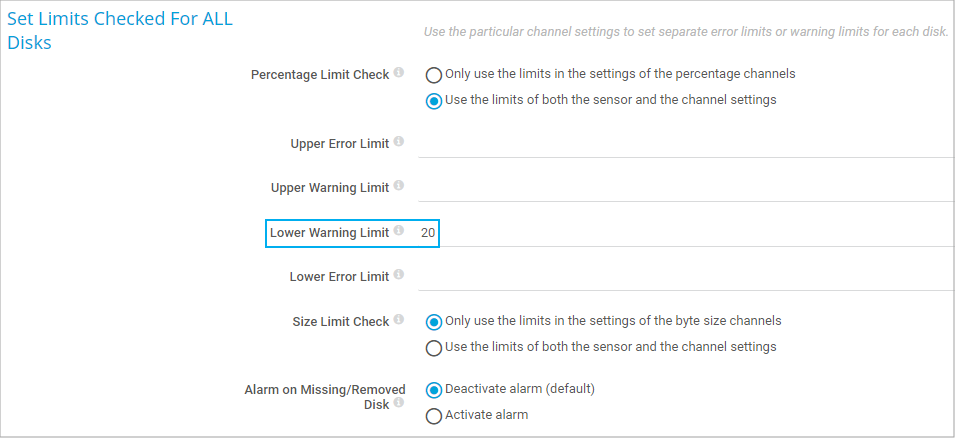The width and height of the screenshot is (955, 438).
Task: Click the Upper Error Limit input field
Action: 685,144
